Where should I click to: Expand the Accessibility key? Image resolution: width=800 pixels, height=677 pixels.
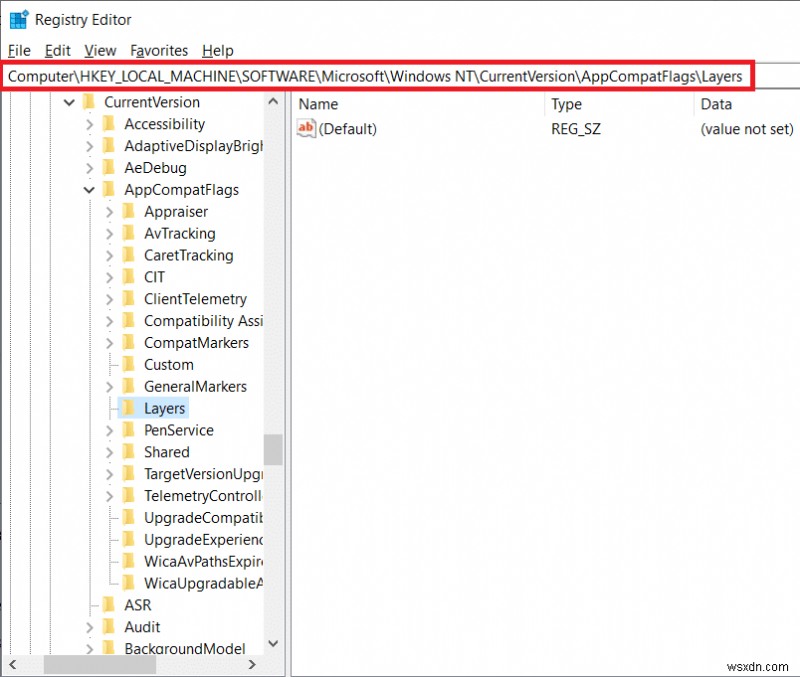(89, 124)
